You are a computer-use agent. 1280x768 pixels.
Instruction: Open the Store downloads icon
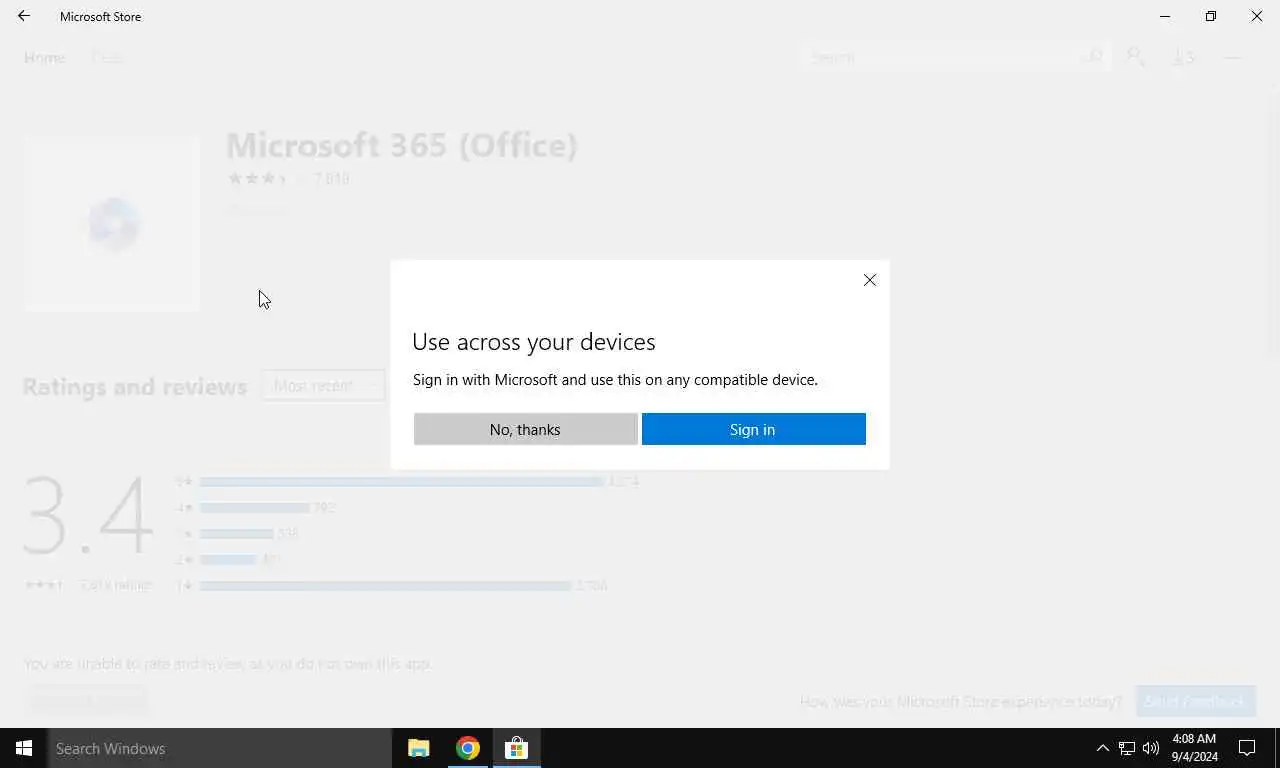pos(1184,57)
